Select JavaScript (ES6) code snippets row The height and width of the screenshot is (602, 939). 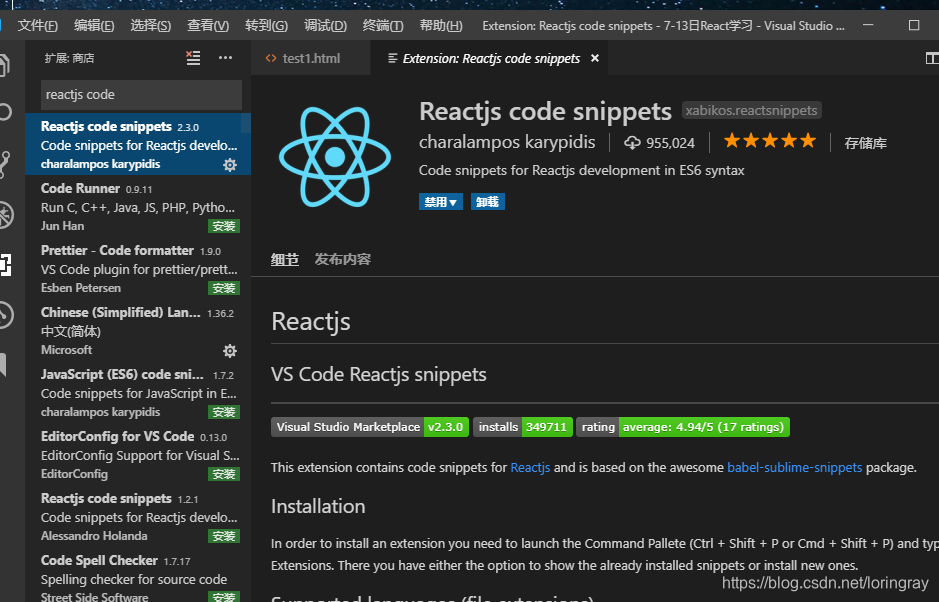tap(138, 392)
